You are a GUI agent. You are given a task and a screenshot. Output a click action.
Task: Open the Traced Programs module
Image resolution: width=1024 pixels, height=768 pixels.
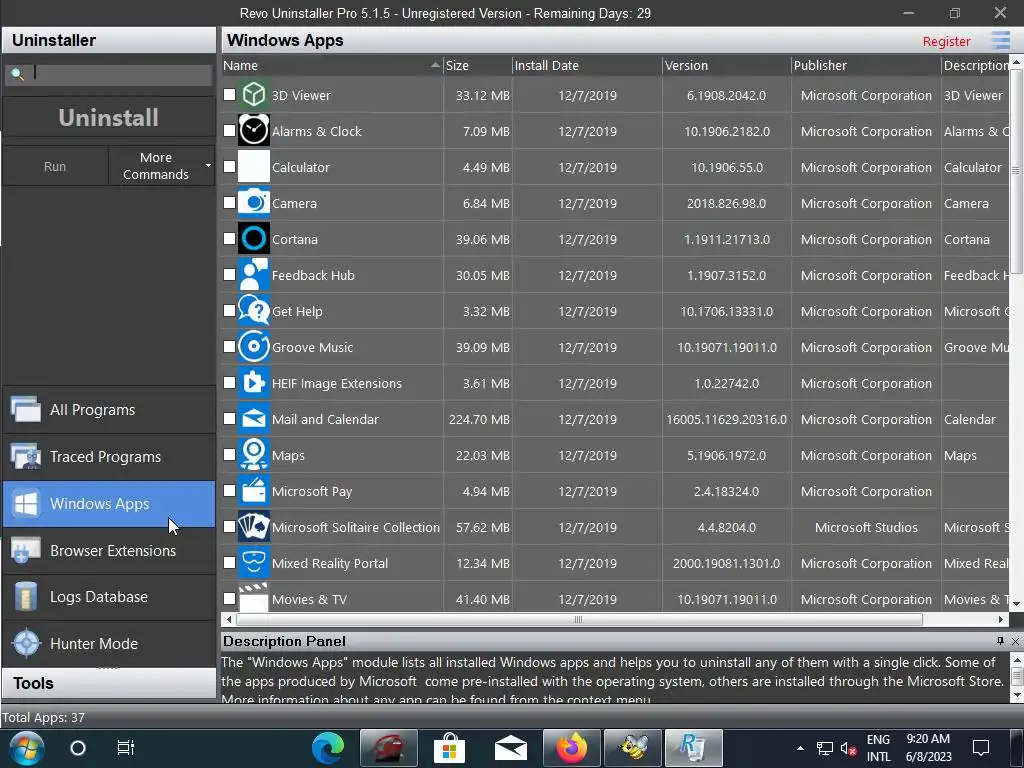tap(109, 456)
